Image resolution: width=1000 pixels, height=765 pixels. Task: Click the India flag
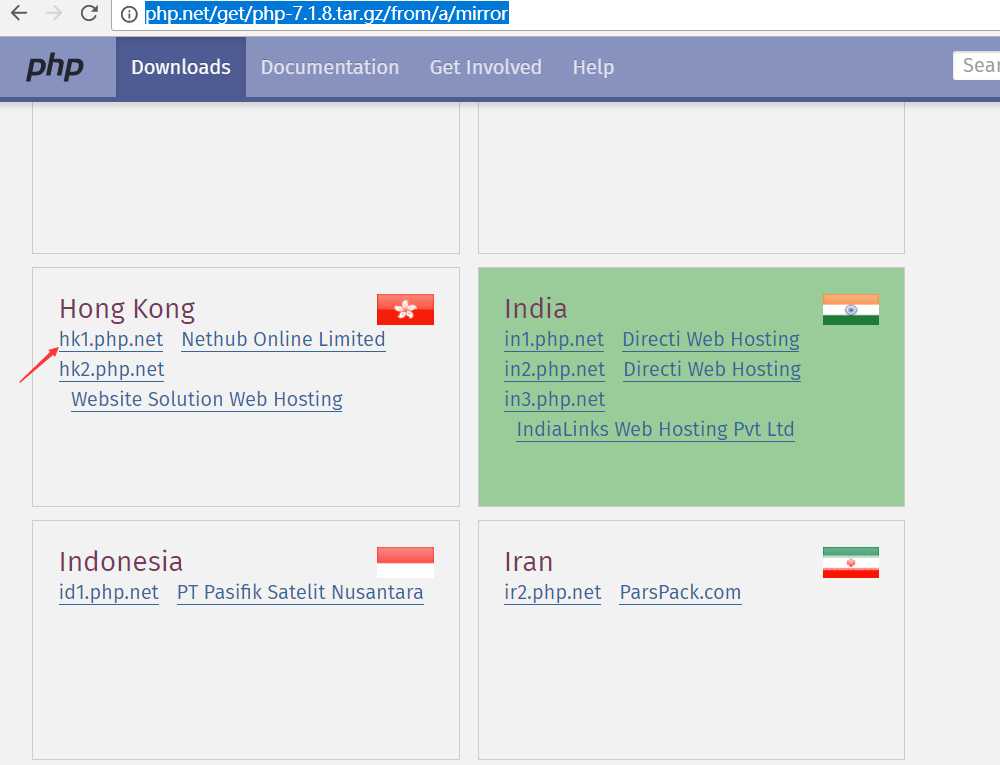851,309
